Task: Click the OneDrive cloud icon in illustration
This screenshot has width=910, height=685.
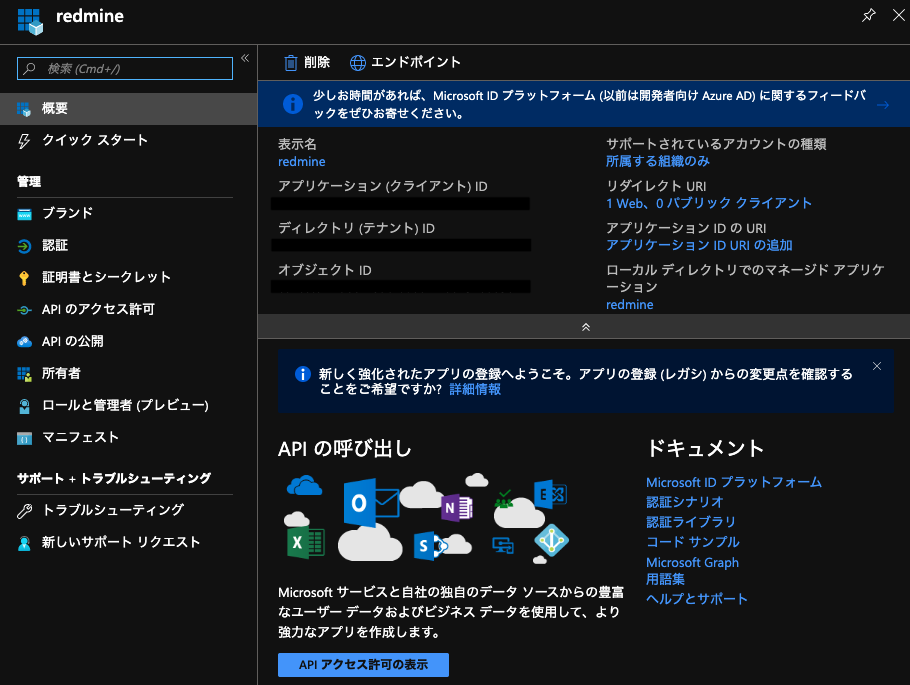Action: tap(304, 485)
